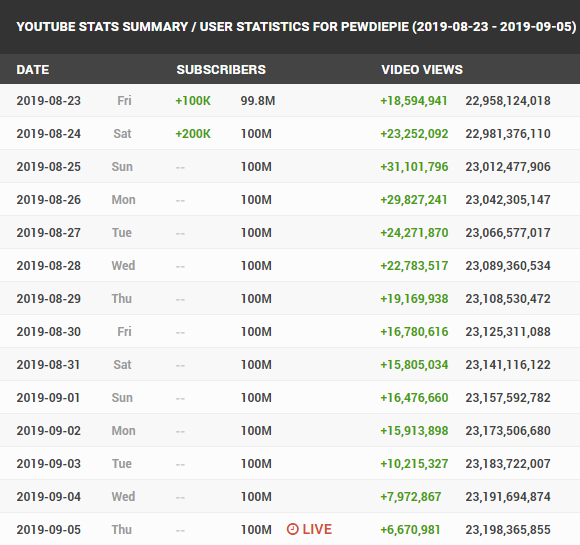Click total views 23,108,530,472
The image size is (580, 545).
coord(508,298)
